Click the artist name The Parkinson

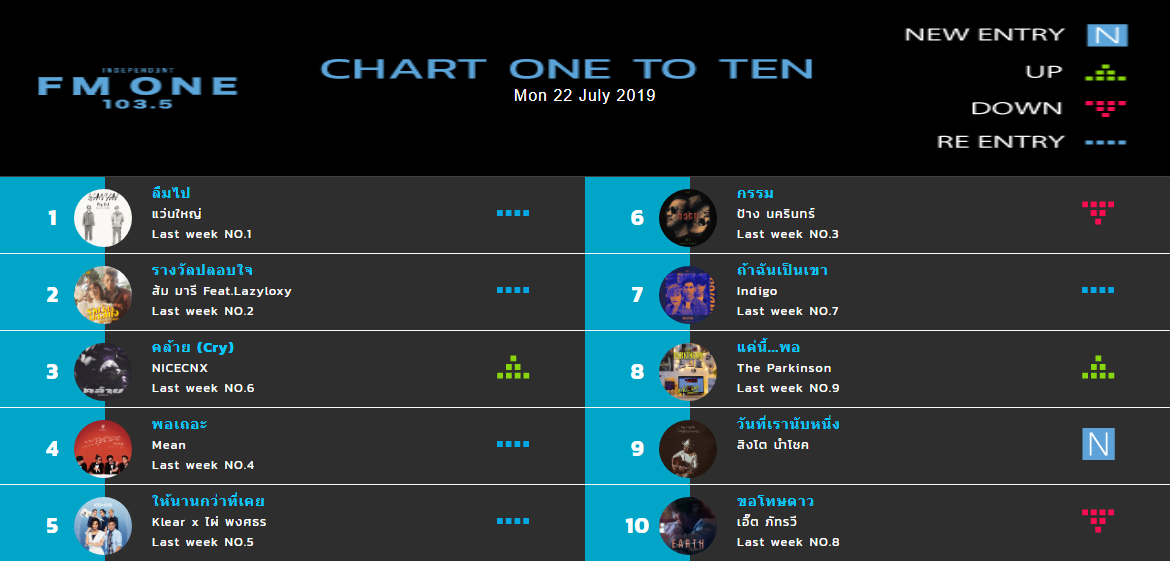click(x=783, y=368)
